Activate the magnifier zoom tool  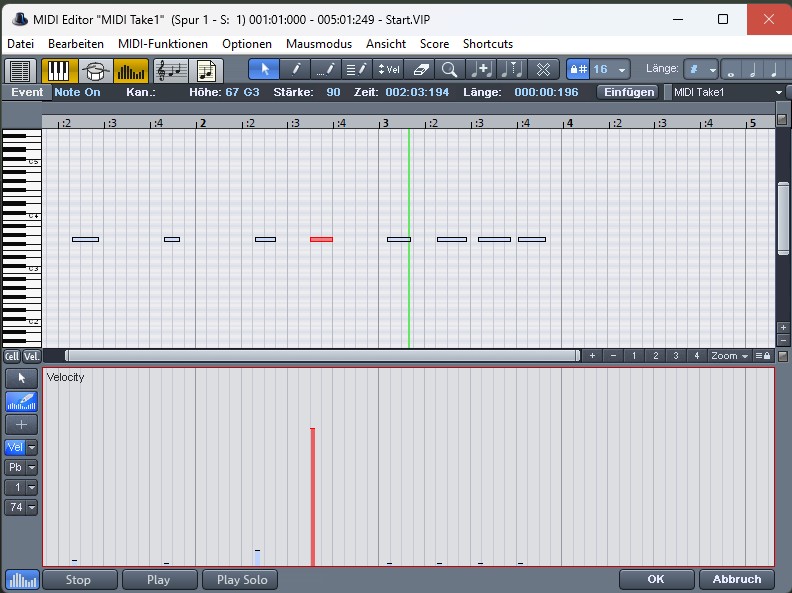pyautogui.click(x=450, y=69)
